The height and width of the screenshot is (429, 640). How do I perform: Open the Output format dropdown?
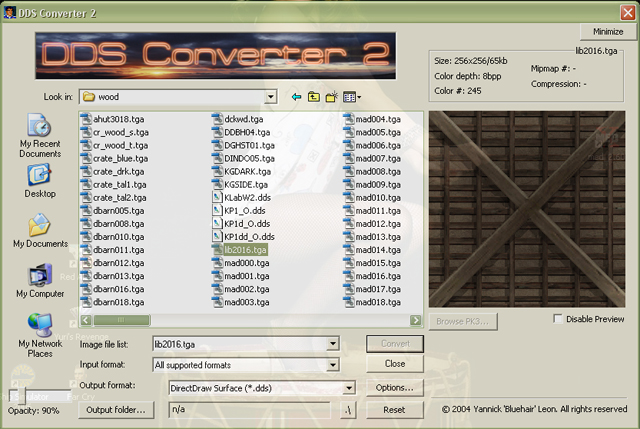pos(349,387)
